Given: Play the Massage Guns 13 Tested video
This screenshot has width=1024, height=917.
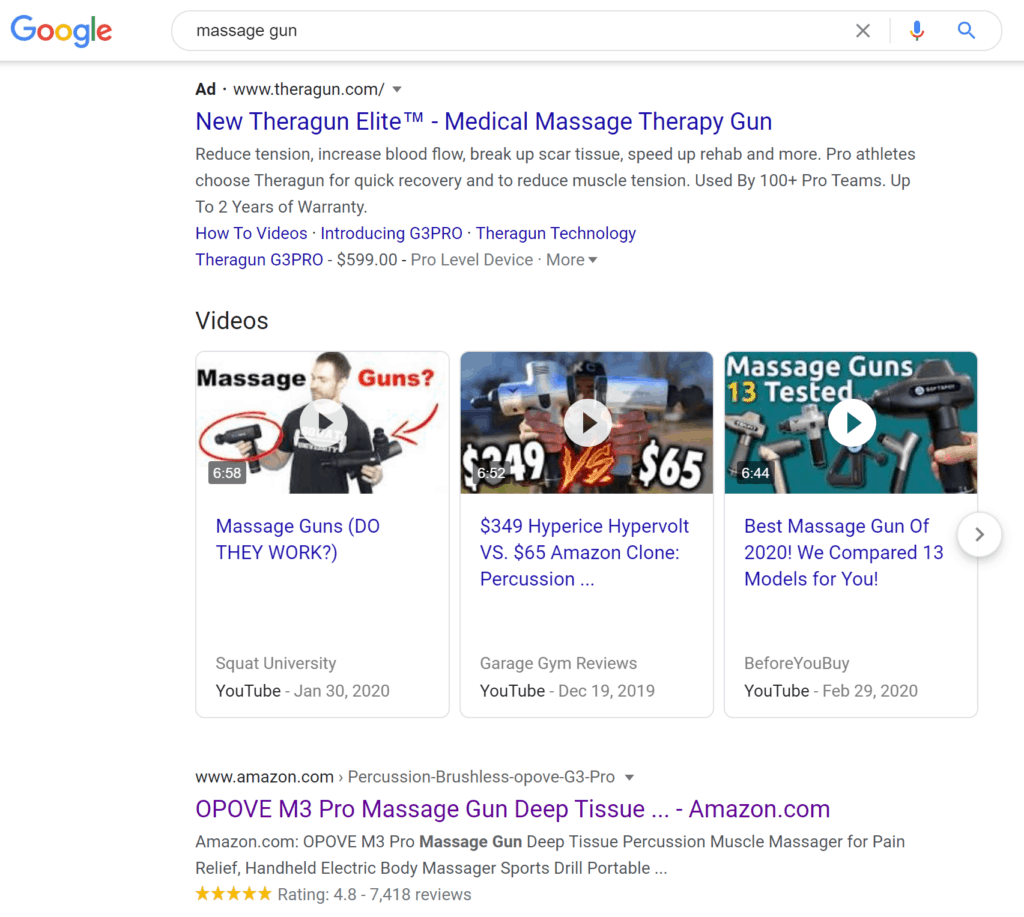Looking at the screenshot, I should [850, 423].
